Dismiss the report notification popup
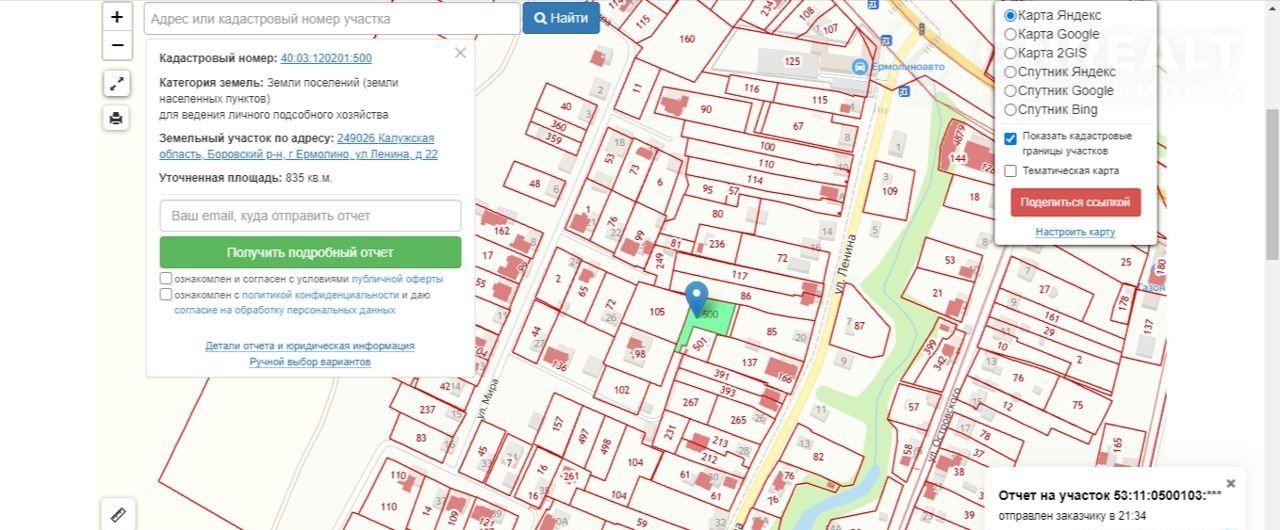Image resolution: width=1280 pixels, height=530 pixels. 1231,483
